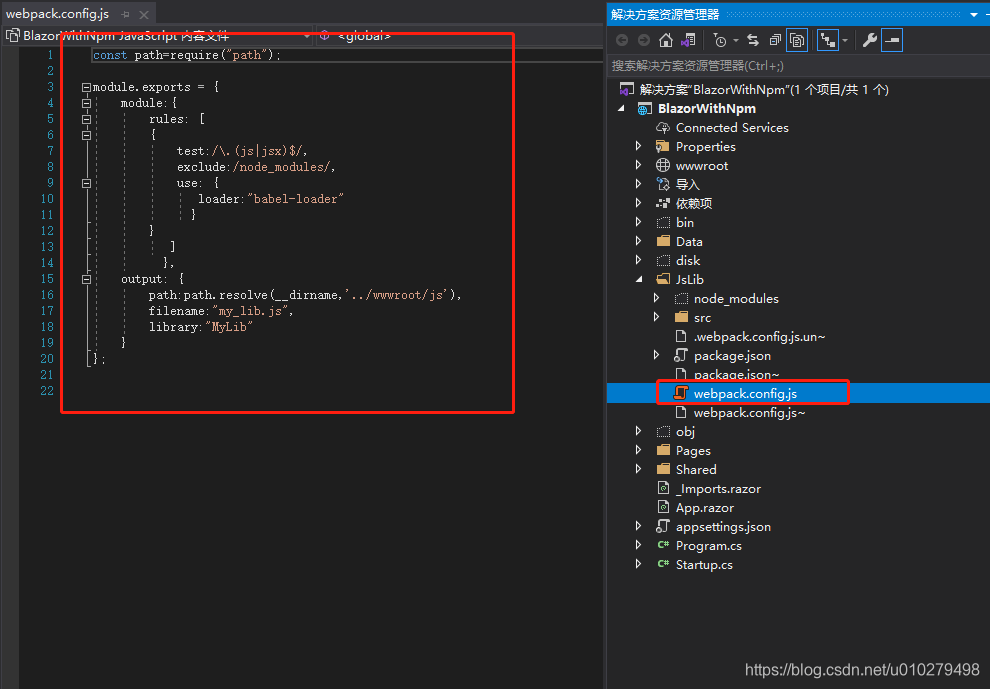Collapse the module block at line 4
Screen dimensions: 990x689
[86, 103]
